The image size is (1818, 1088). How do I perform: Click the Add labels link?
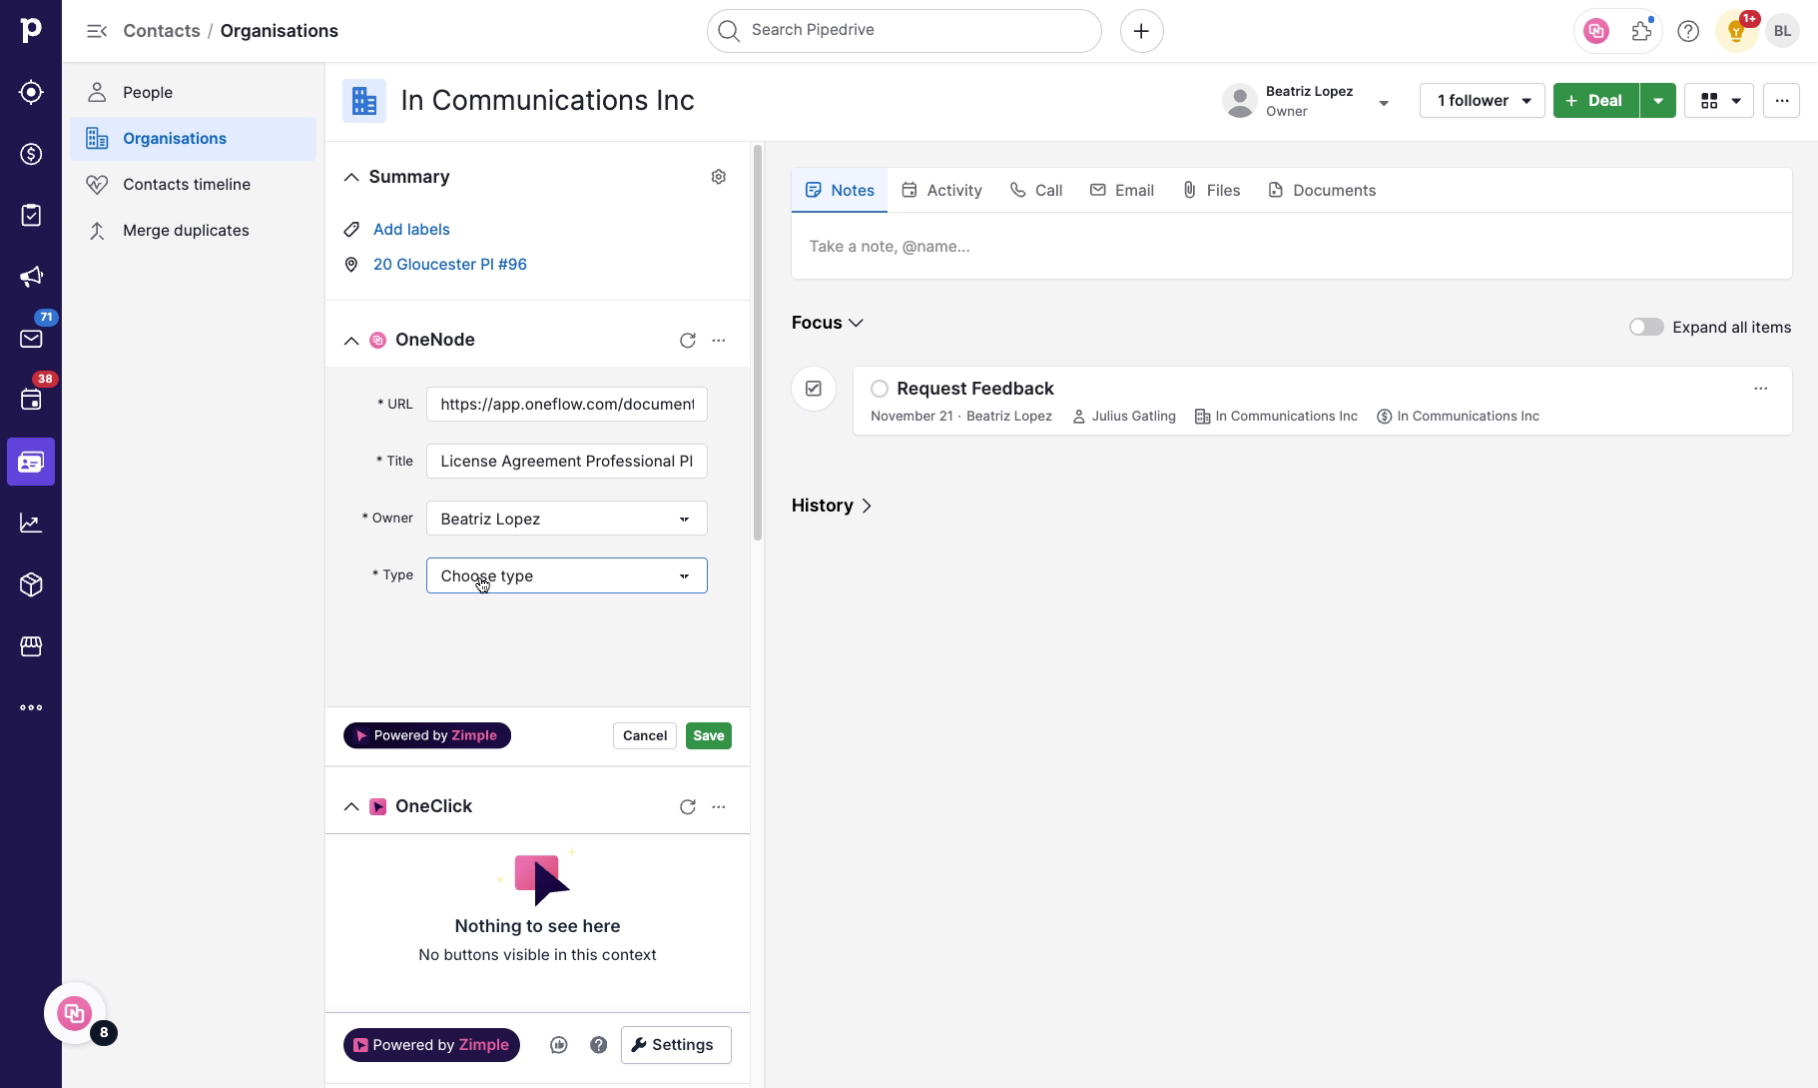click(x=411, y=229)
